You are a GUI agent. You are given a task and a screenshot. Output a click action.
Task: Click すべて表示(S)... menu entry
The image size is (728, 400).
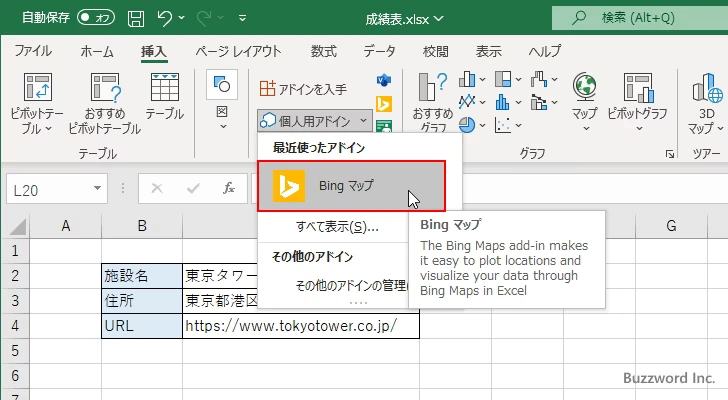point(337,227)
